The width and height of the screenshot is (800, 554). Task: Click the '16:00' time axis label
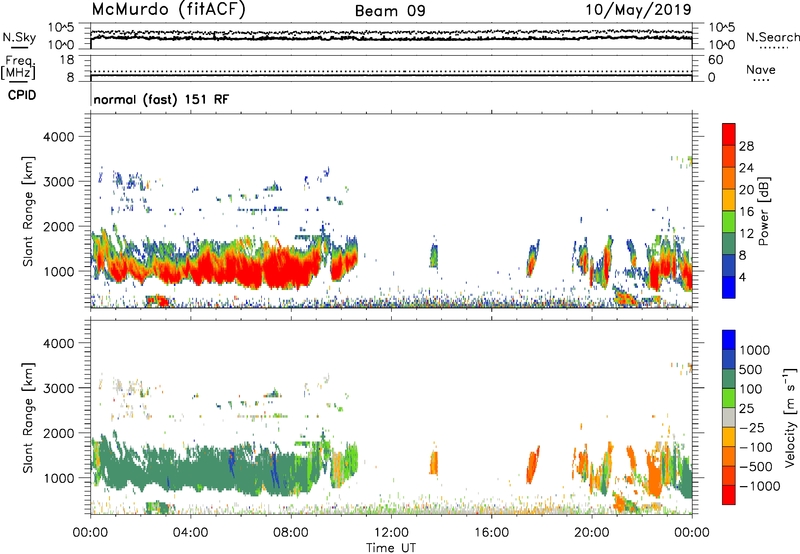pos(491,533)
